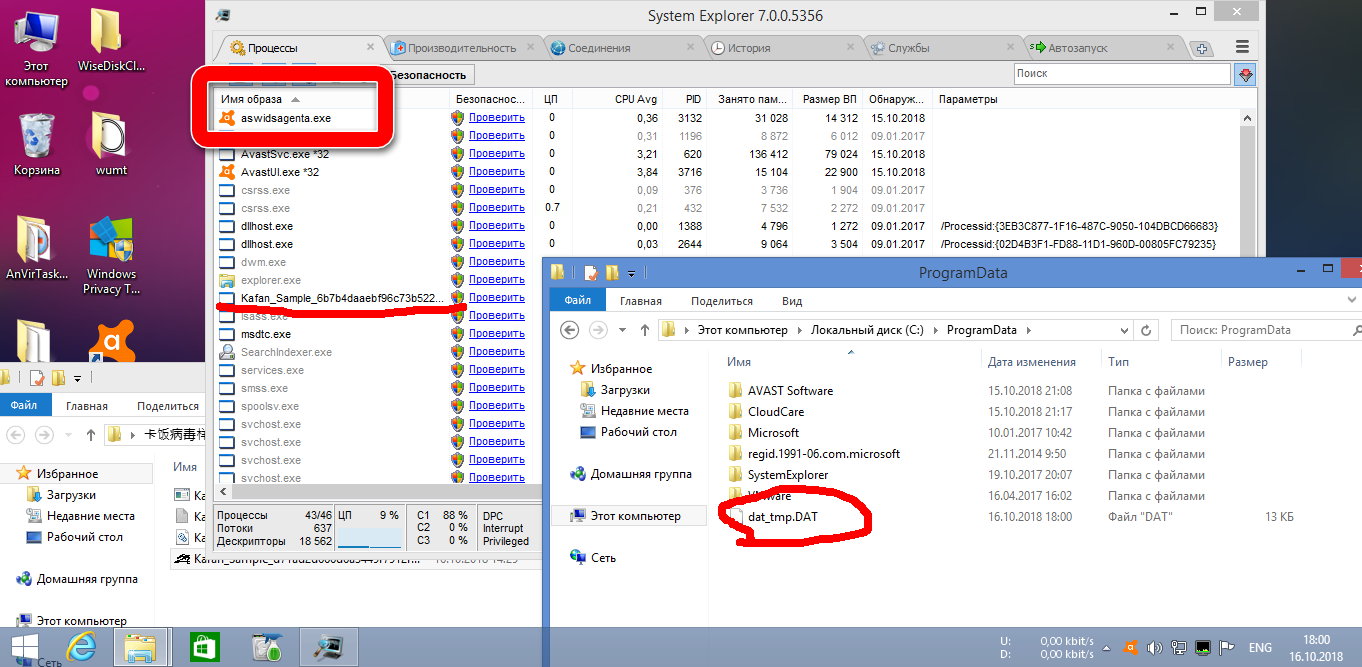Click the Безопасность button

click(x=428, y=75)
